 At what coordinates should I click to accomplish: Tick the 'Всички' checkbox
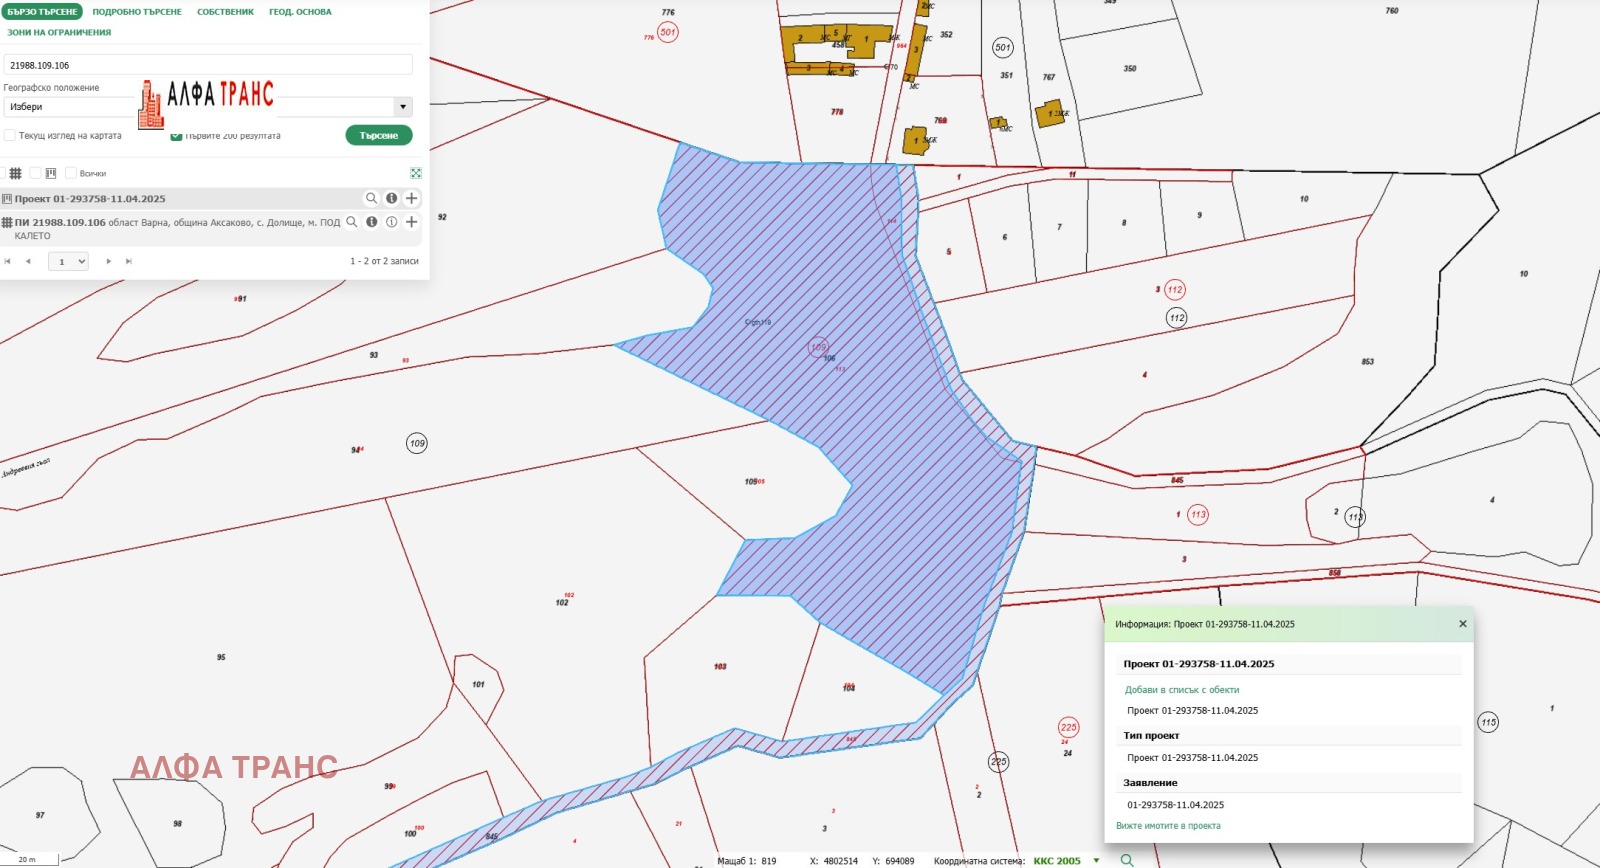click(71, 173)
